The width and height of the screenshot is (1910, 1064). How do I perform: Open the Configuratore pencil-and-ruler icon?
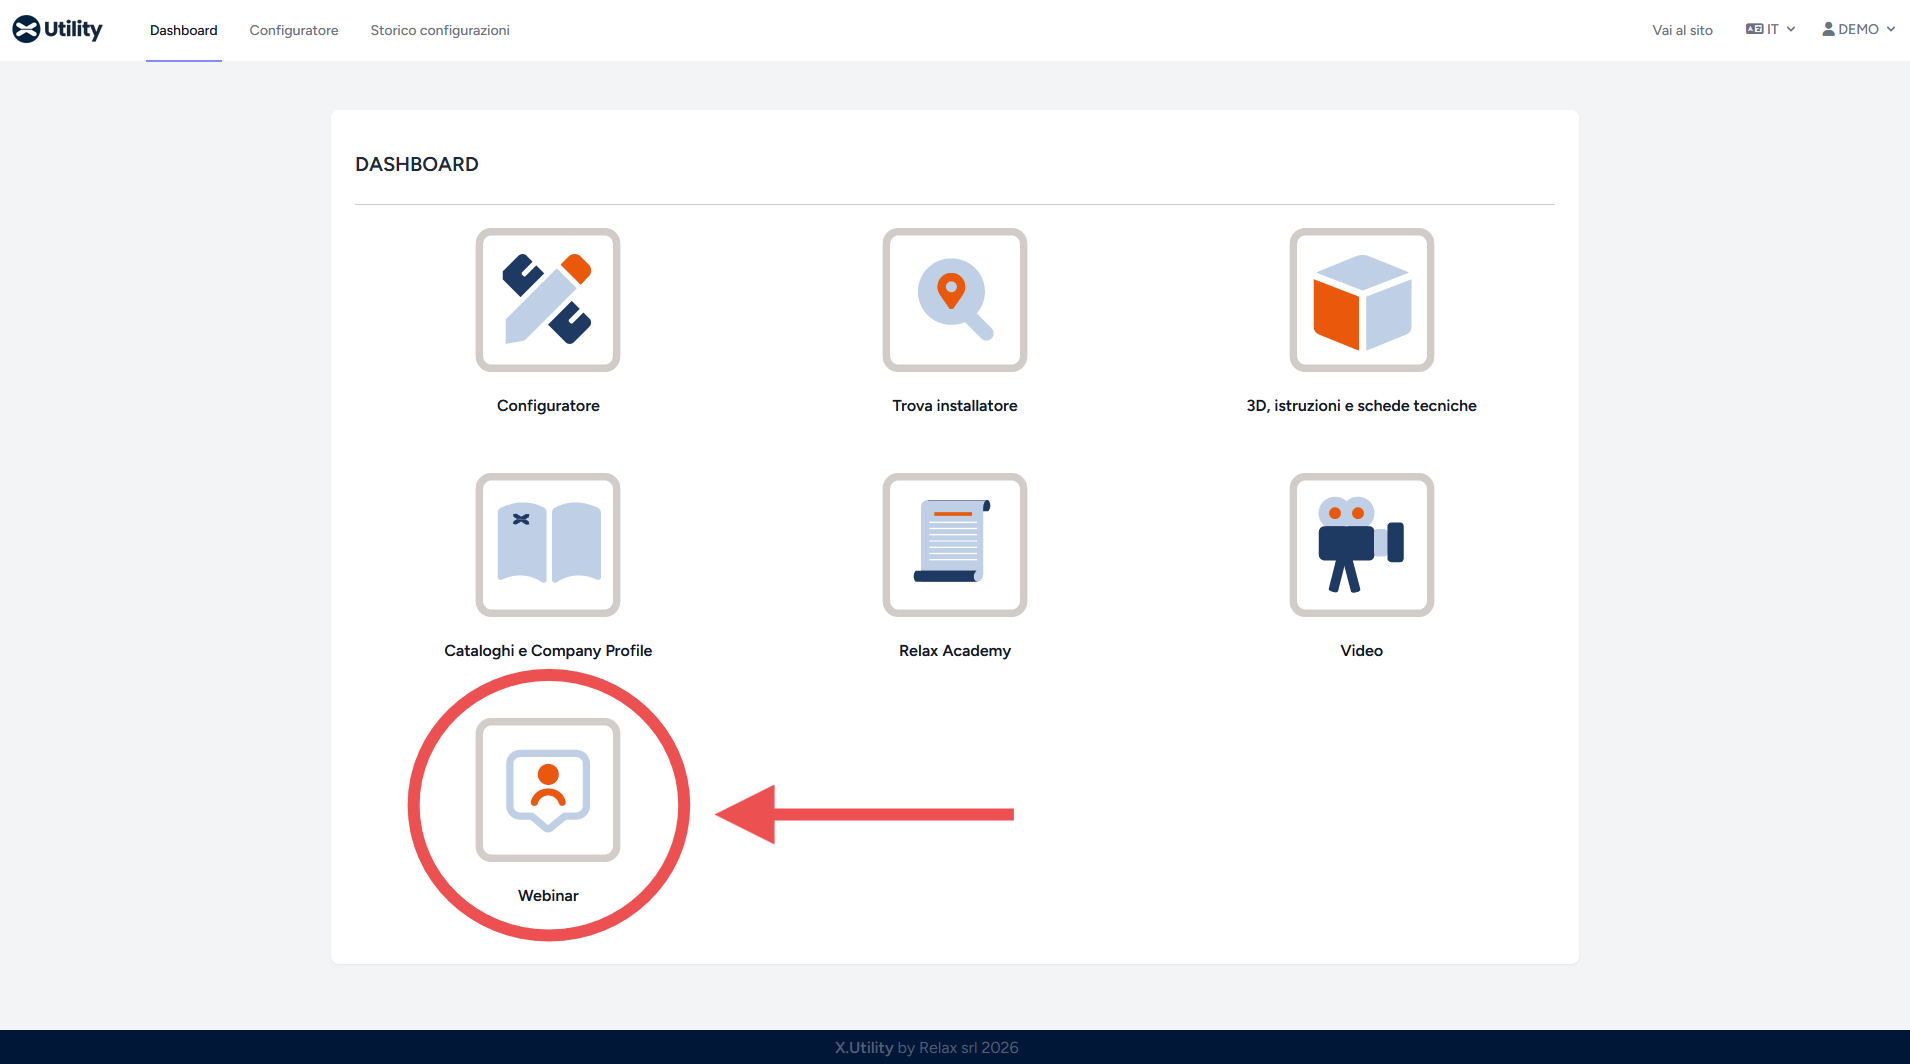click(548, 300)
